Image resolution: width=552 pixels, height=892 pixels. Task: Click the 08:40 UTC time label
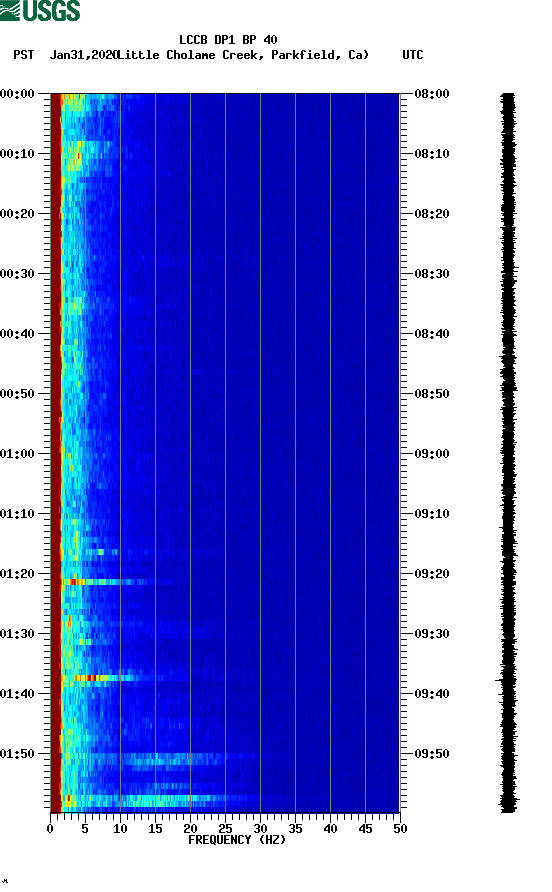432,334
